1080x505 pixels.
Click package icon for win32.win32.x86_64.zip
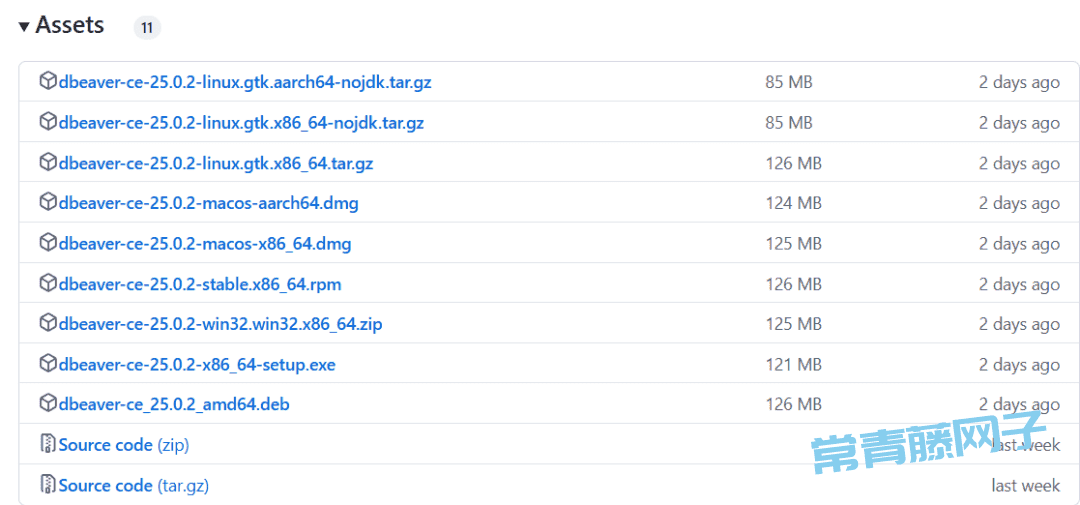pyautogui.click(x=48, y=324)
